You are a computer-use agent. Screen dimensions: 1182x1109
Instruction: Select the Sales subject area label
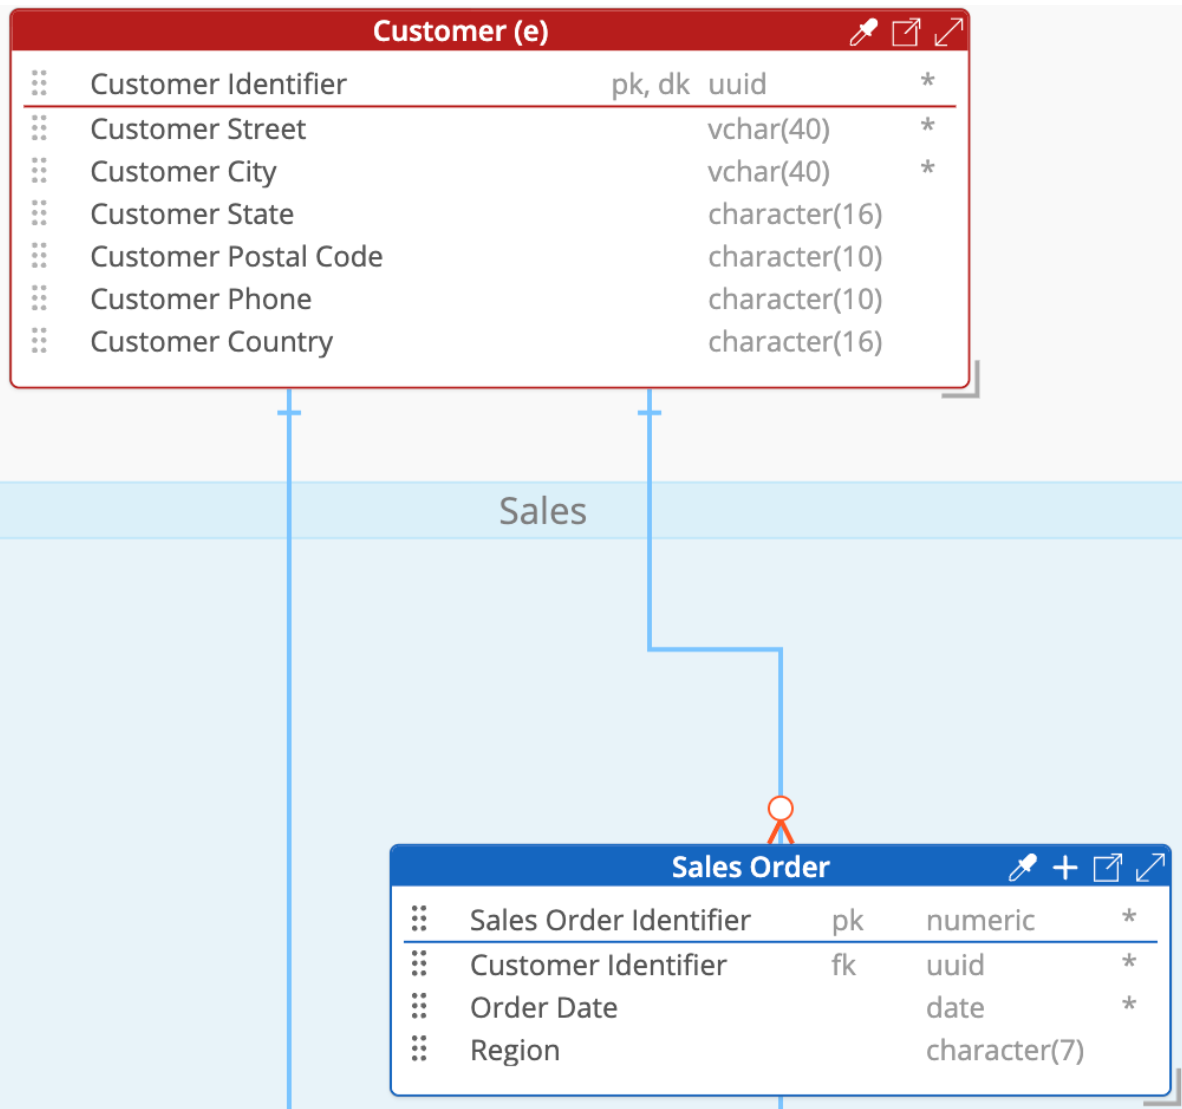click(542, 511)
